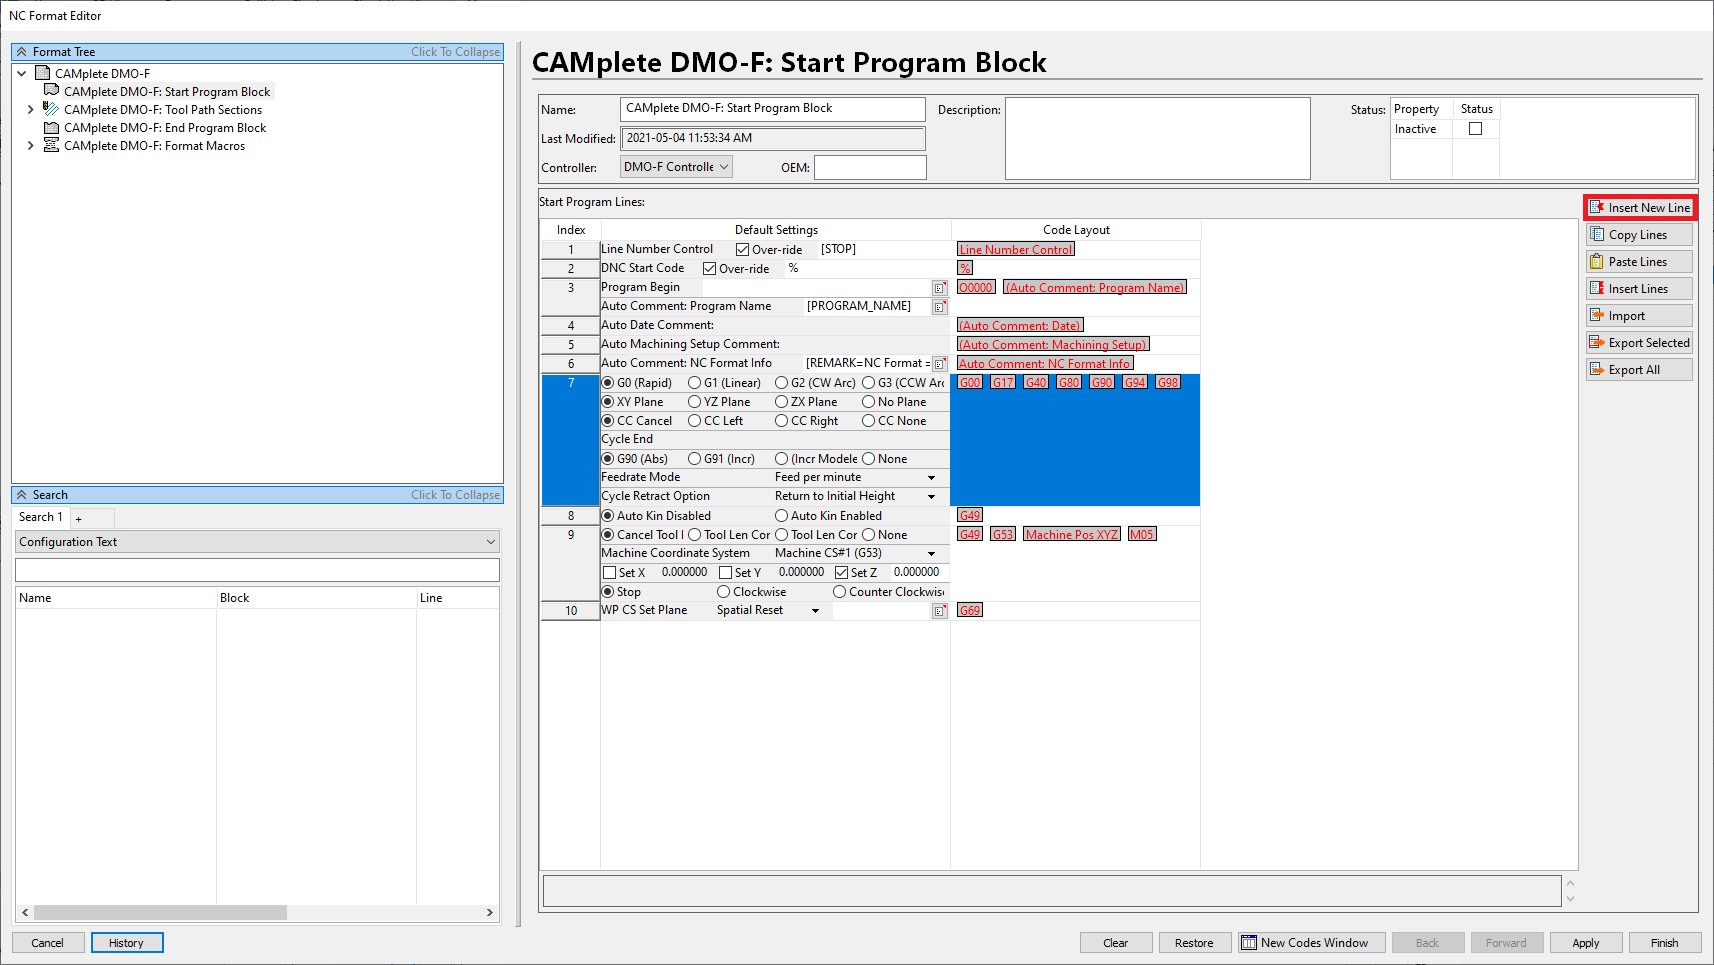Select the Line Number Control code tag
This screenshot has height=965, width=1714.
pyautogui.click(x=1016, y=250)
